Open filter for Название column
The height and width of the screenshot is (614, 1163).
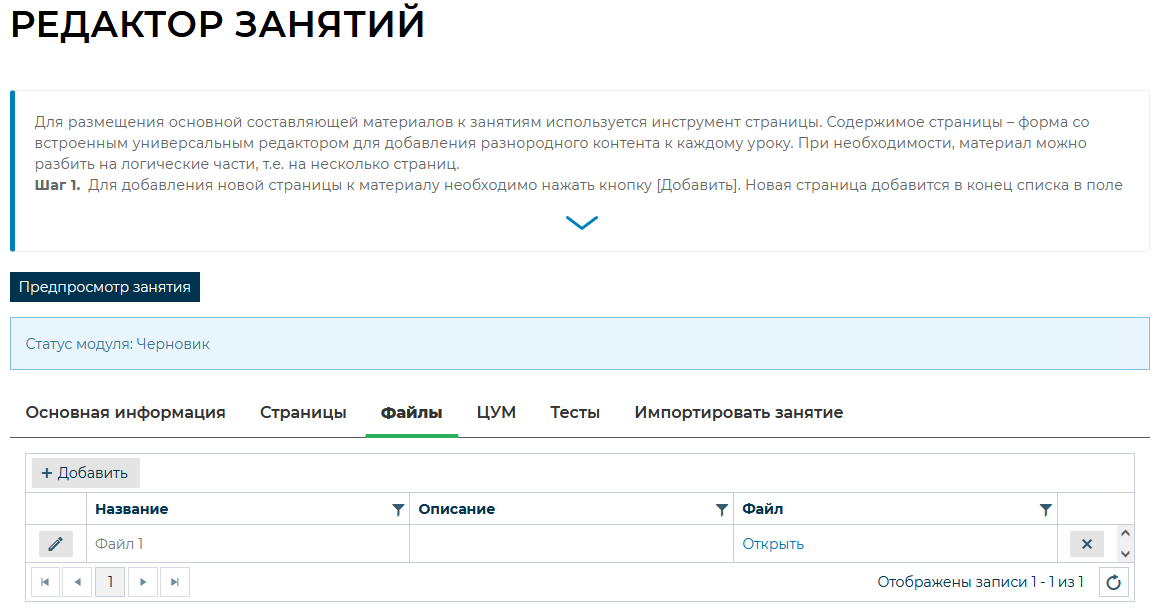pyautogui.click(x=398, y=510)
